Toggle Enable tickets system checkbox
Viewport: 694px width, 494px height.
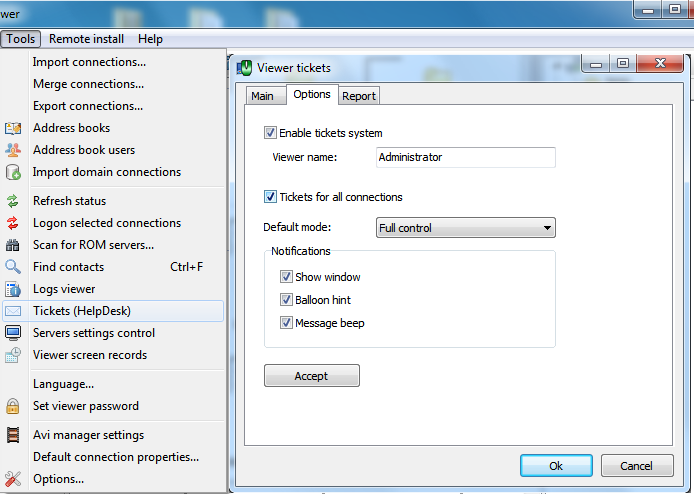pos(270,133)
